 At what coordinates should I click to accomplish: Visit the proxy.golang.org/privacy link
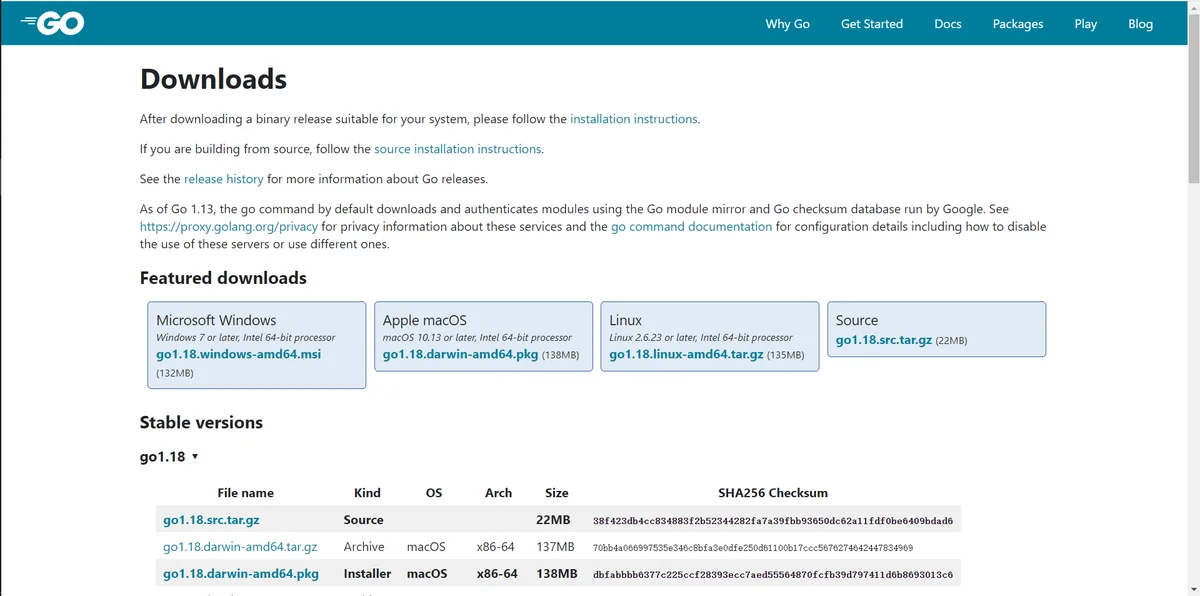229,227
